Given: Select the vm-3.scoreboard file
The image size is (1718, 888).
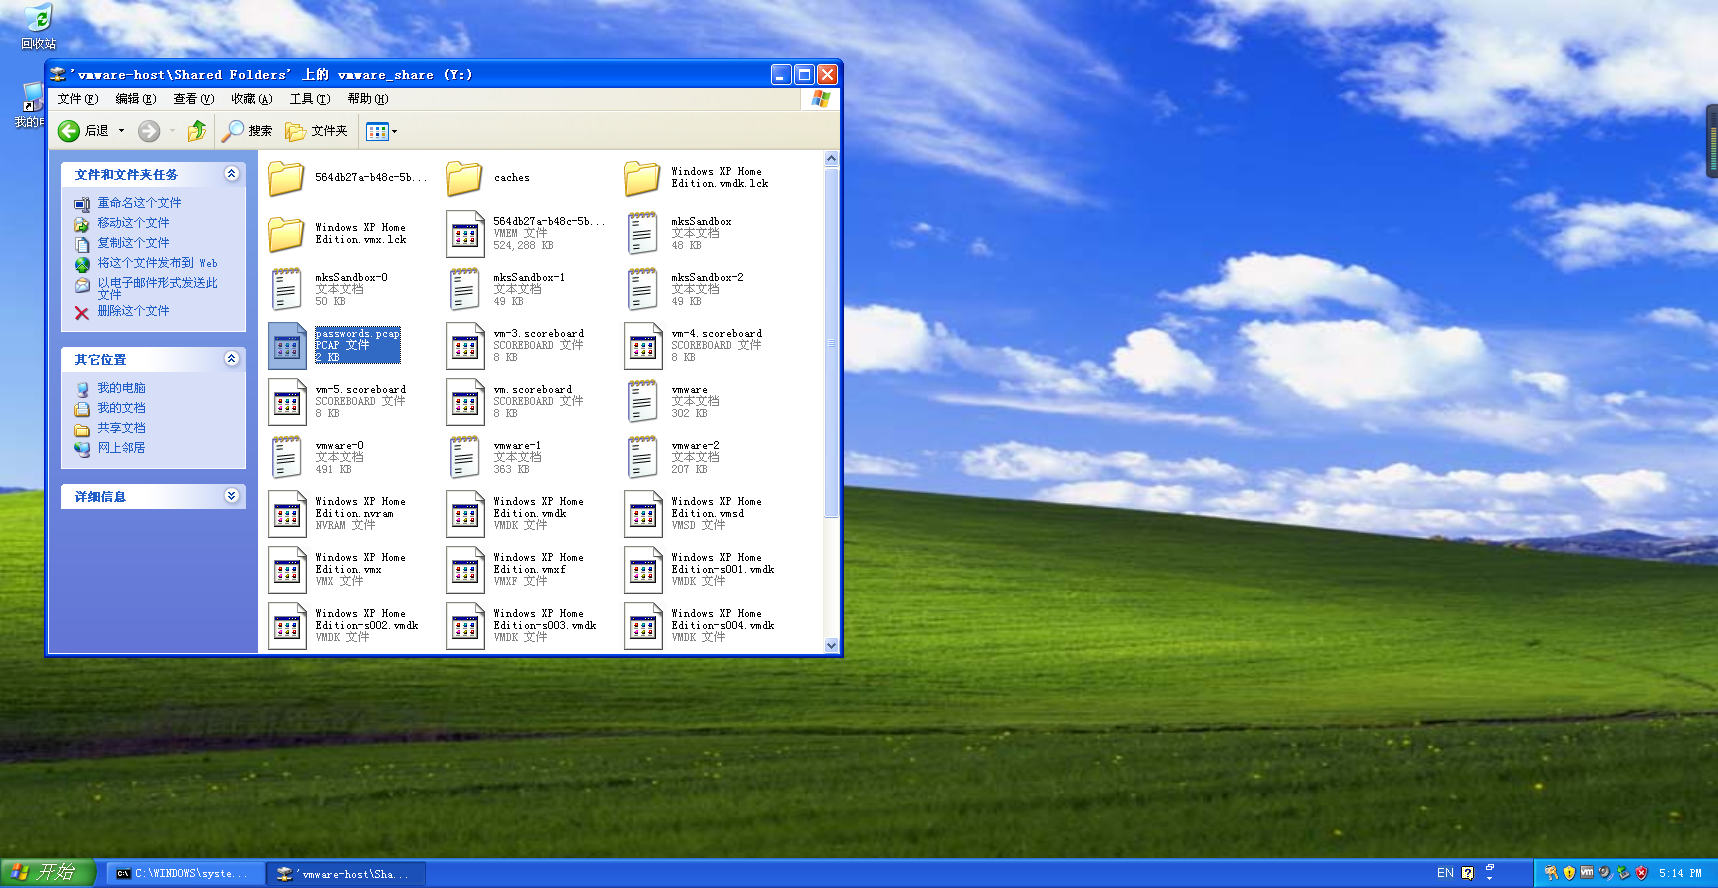Looking at the screenshot, I should 516,346.
